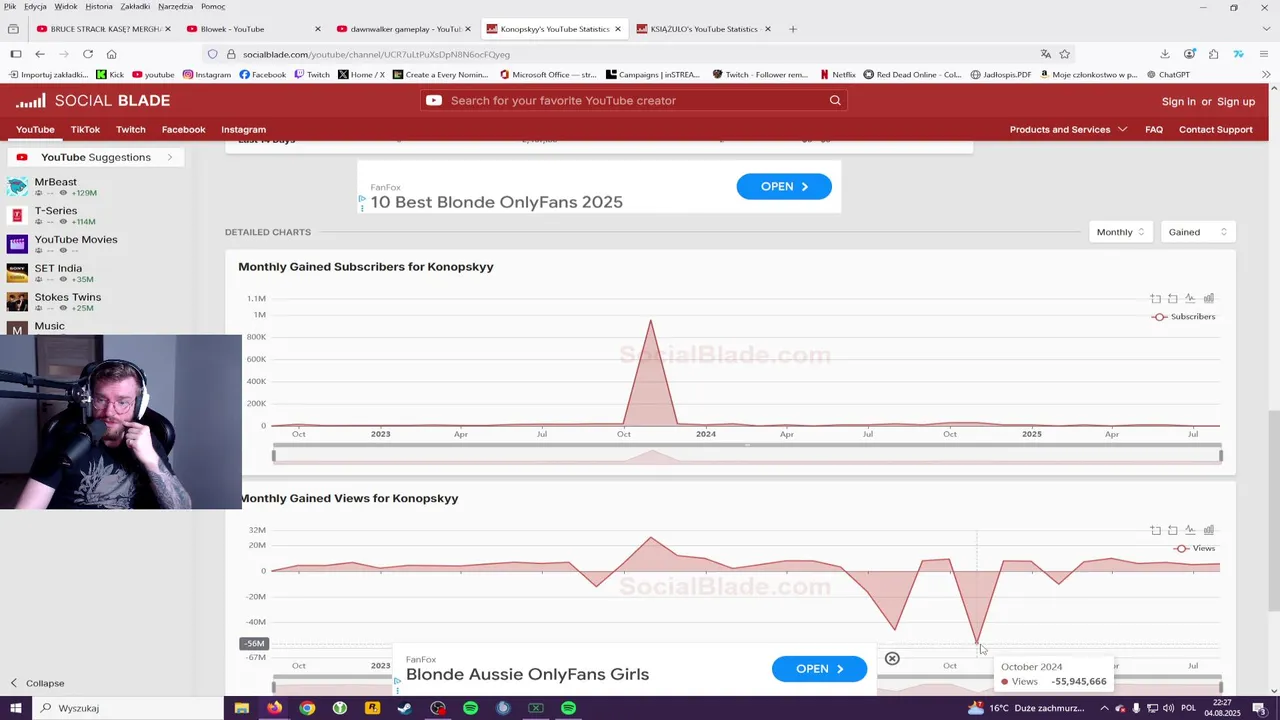The height and width of the screenshot is (720, 1280).
Task: Open the FAQ page
Action: coord(1154,129)
